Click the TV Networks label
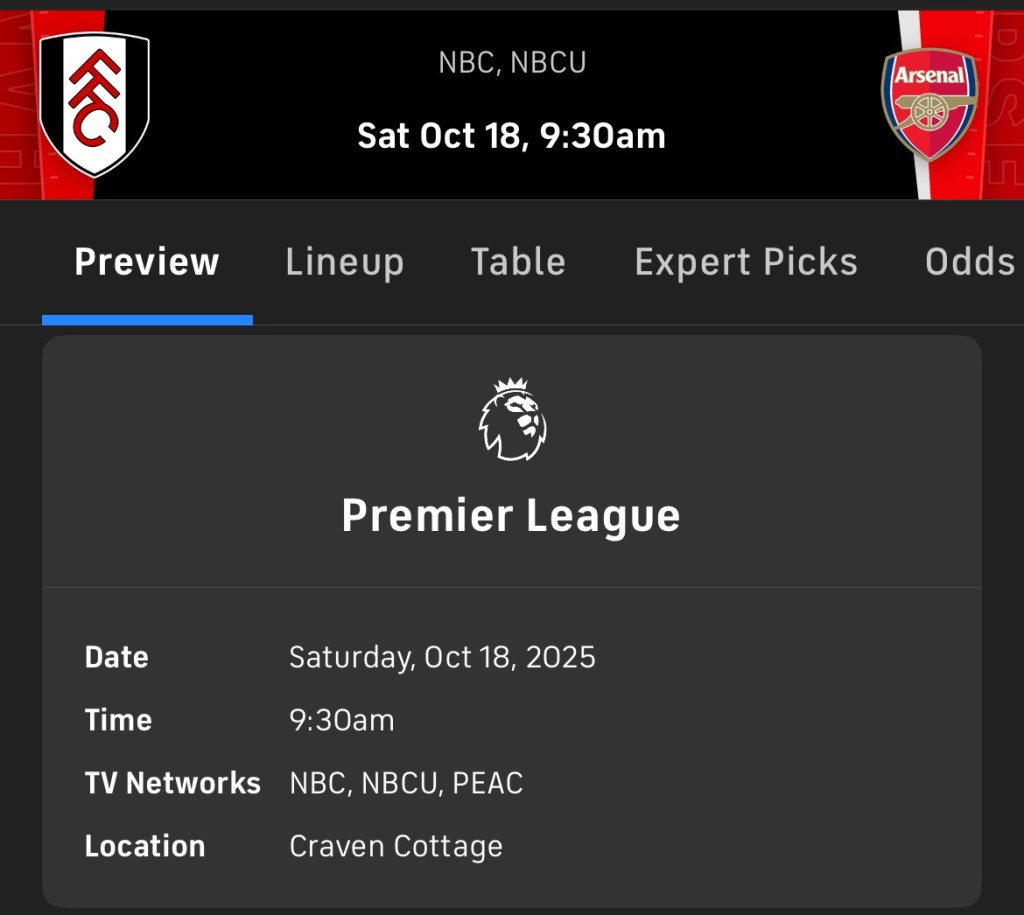This screenshot has height=915, width=1024. click(172, 783)
